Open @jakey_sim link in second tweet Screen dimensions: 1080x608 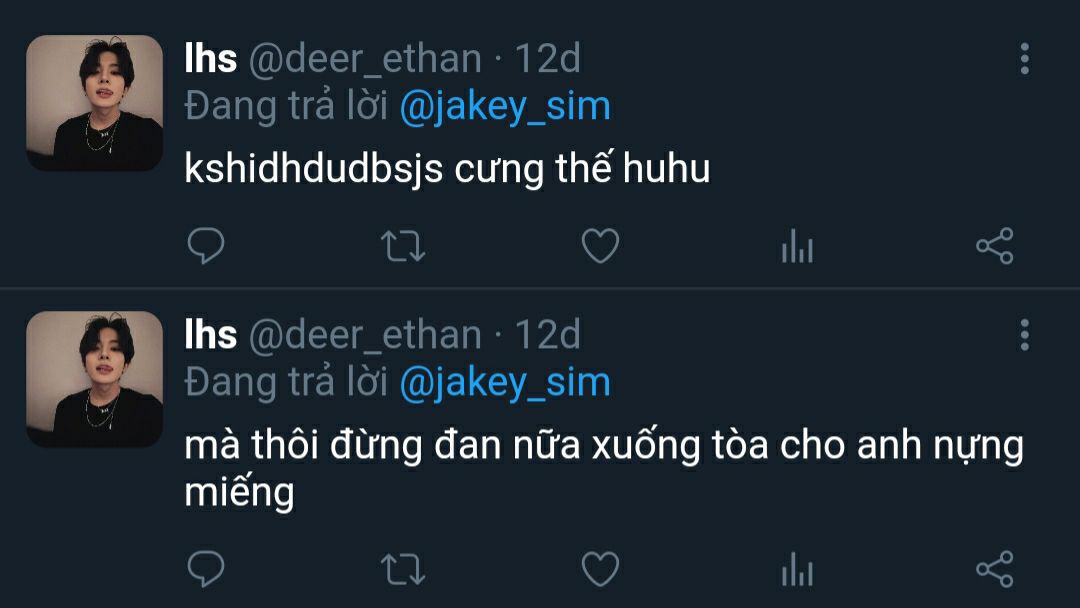coord(505,384)
